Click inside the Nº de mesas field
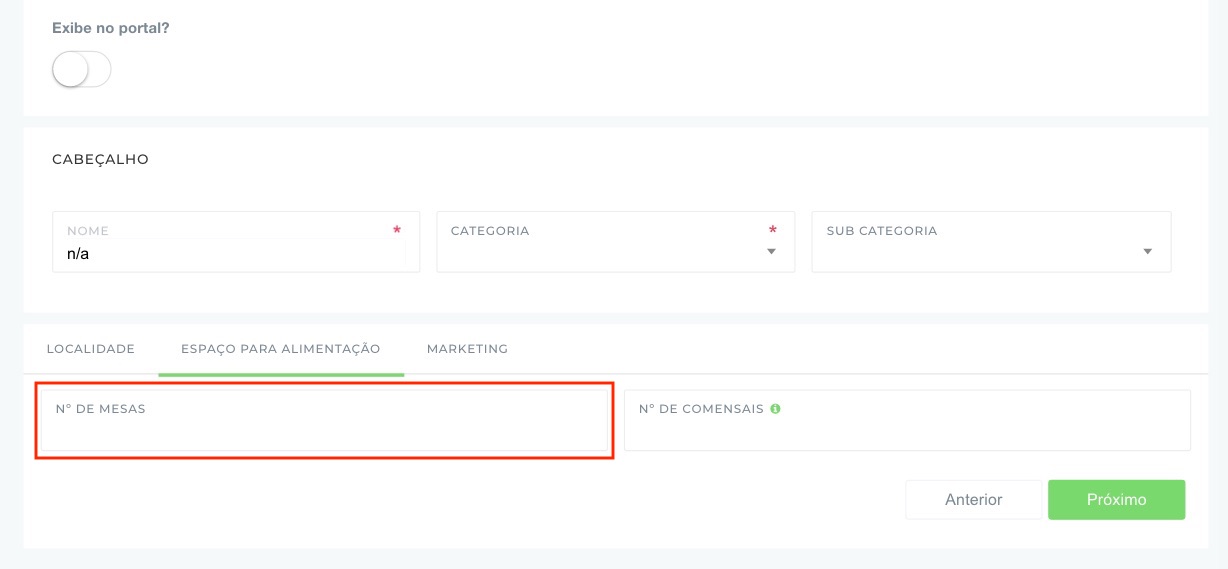The image size is (1228, 569). click(324, 434)
